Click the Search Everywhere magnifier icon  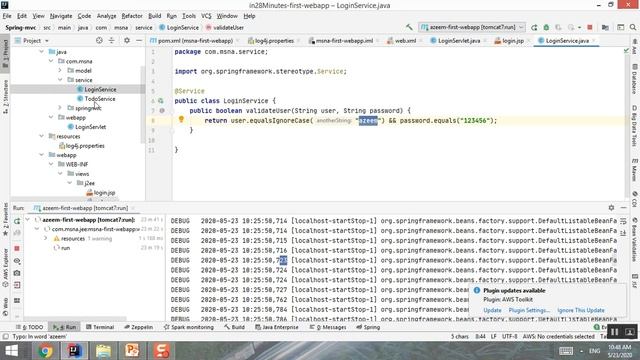click(633, 27)
